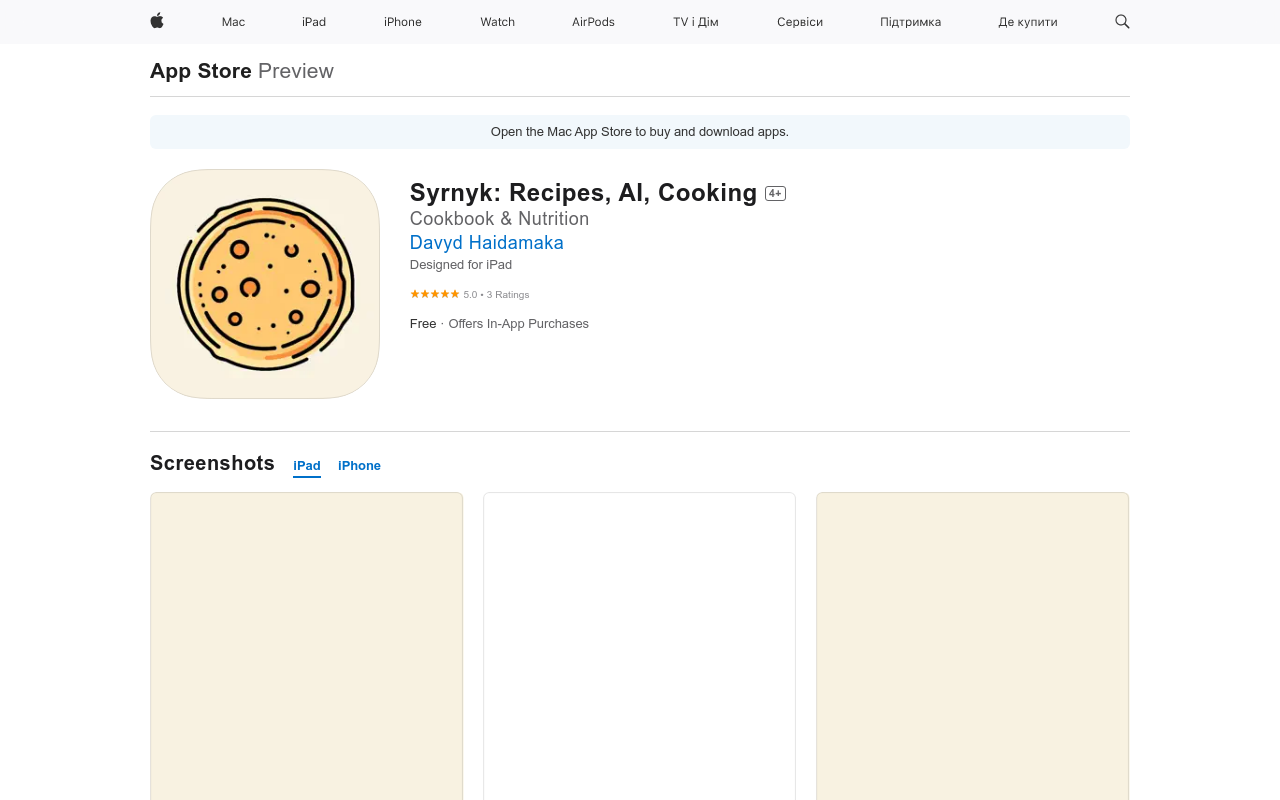Select AirPods in the navigation bar
This screenshot has width=1280, height=800.
(x=593, y=22)
